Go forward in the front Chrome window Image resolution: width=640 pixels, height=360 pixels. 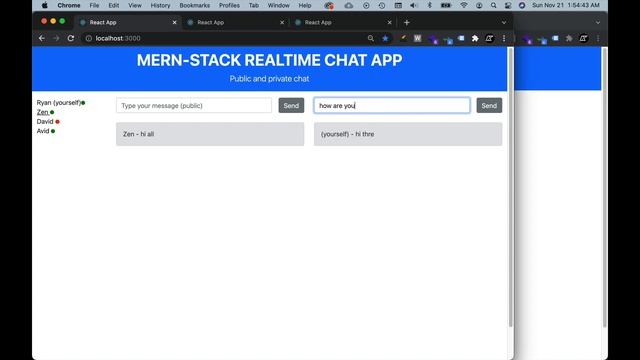pos(56,38)
